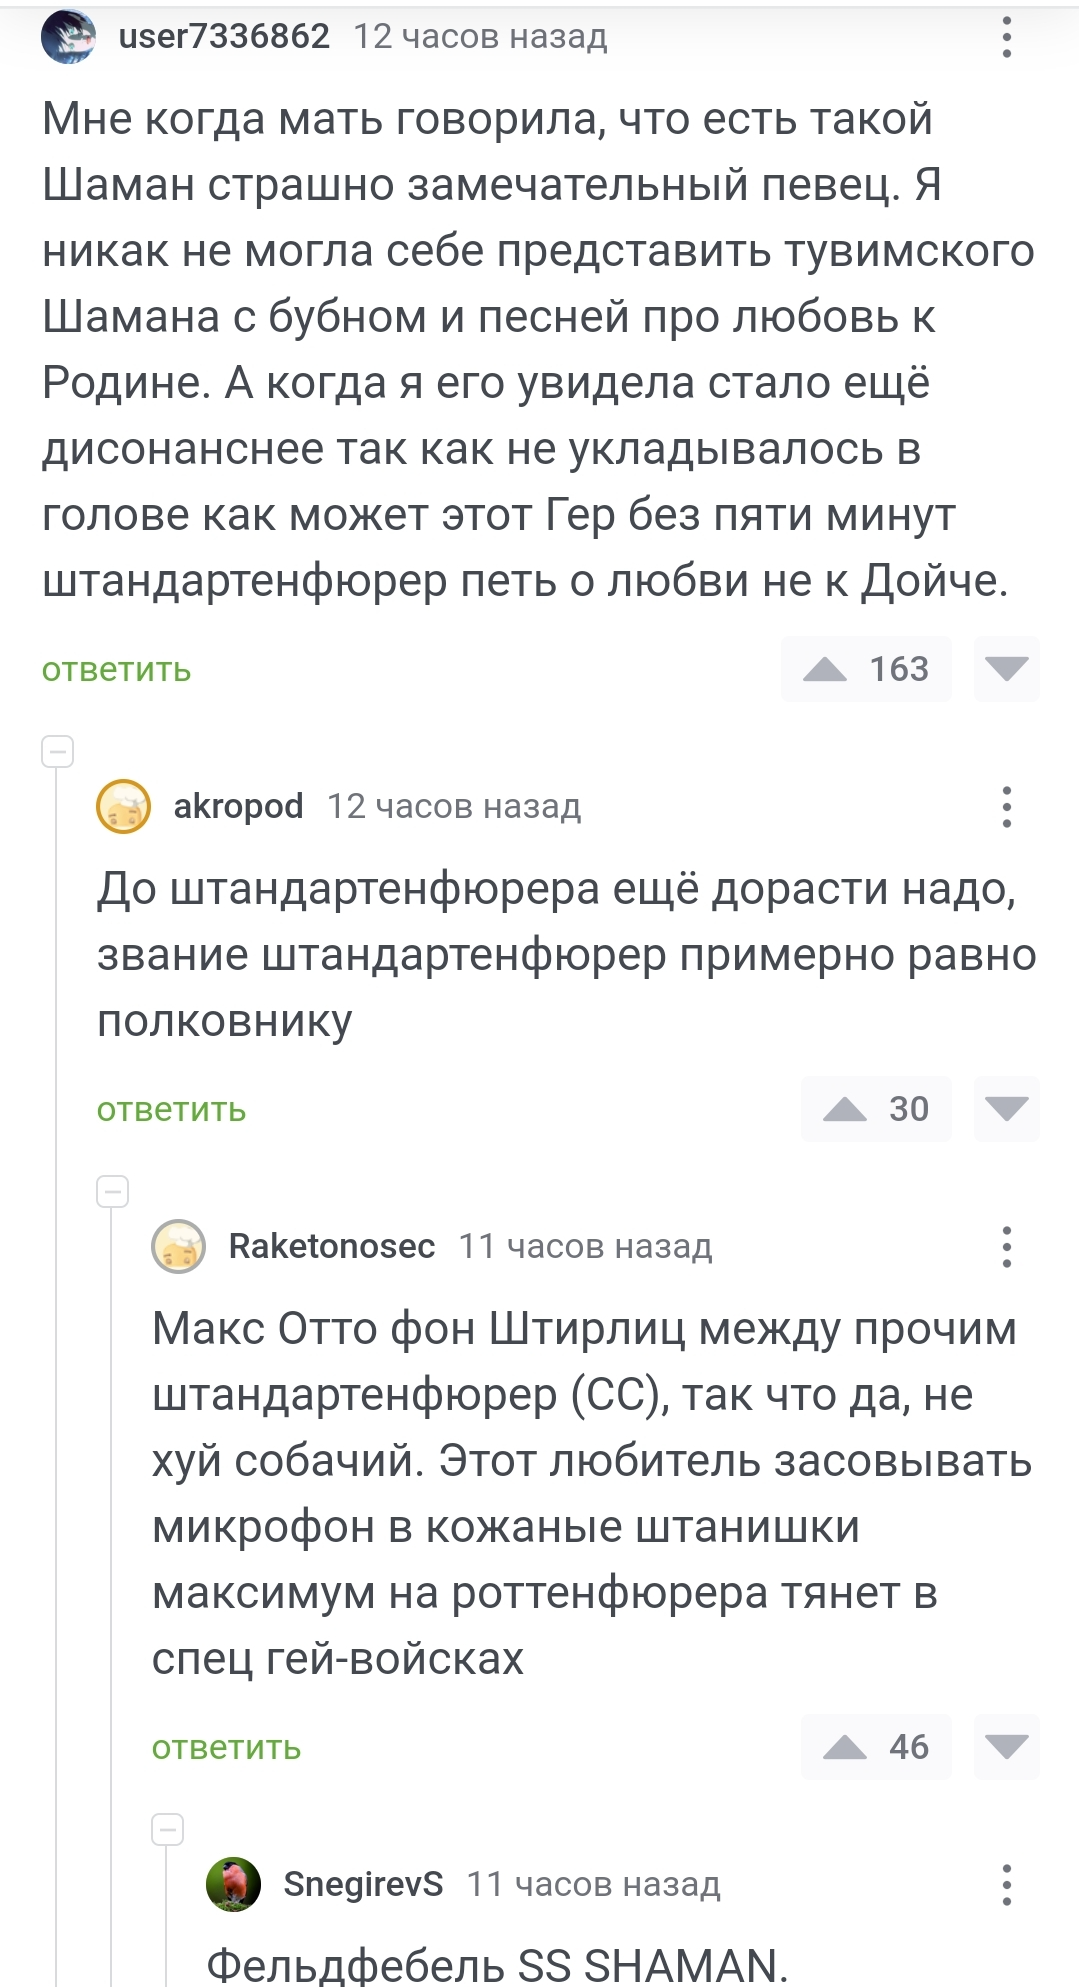Reply to user7336862's comment via ответить
This screenshot has height=1987, width=1079.
(x=116, y=670)
